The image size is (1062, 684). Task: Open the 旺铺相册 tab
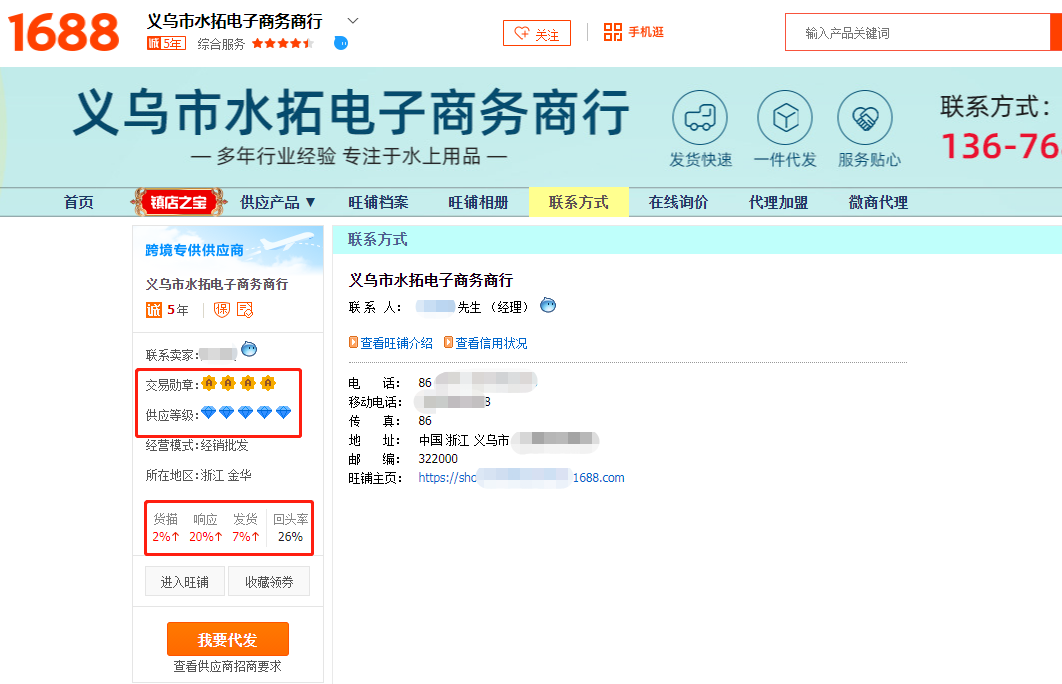pos(478,202)
